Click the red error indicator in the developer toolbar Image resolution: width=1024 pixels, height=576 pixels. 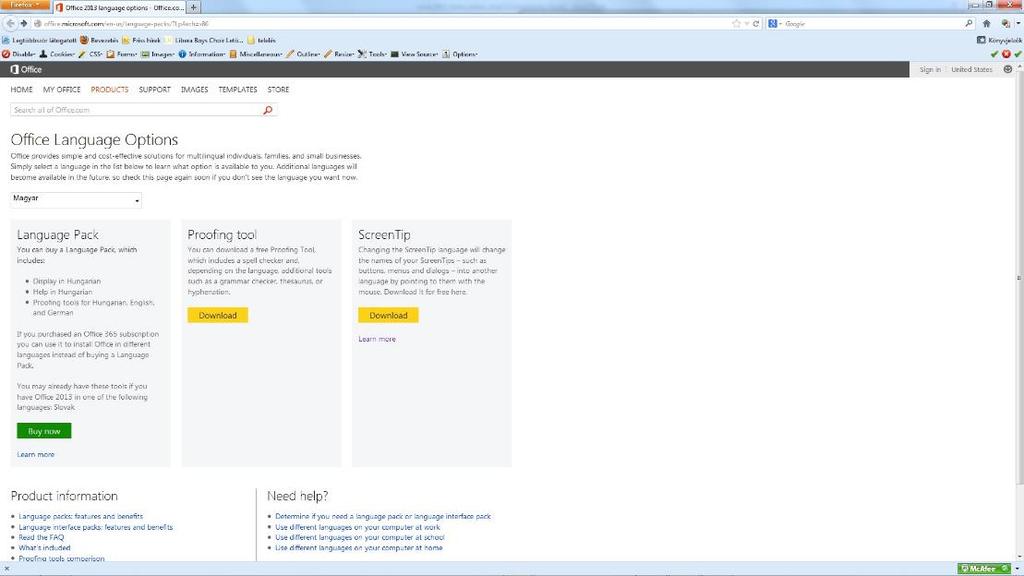(1006, 54)
